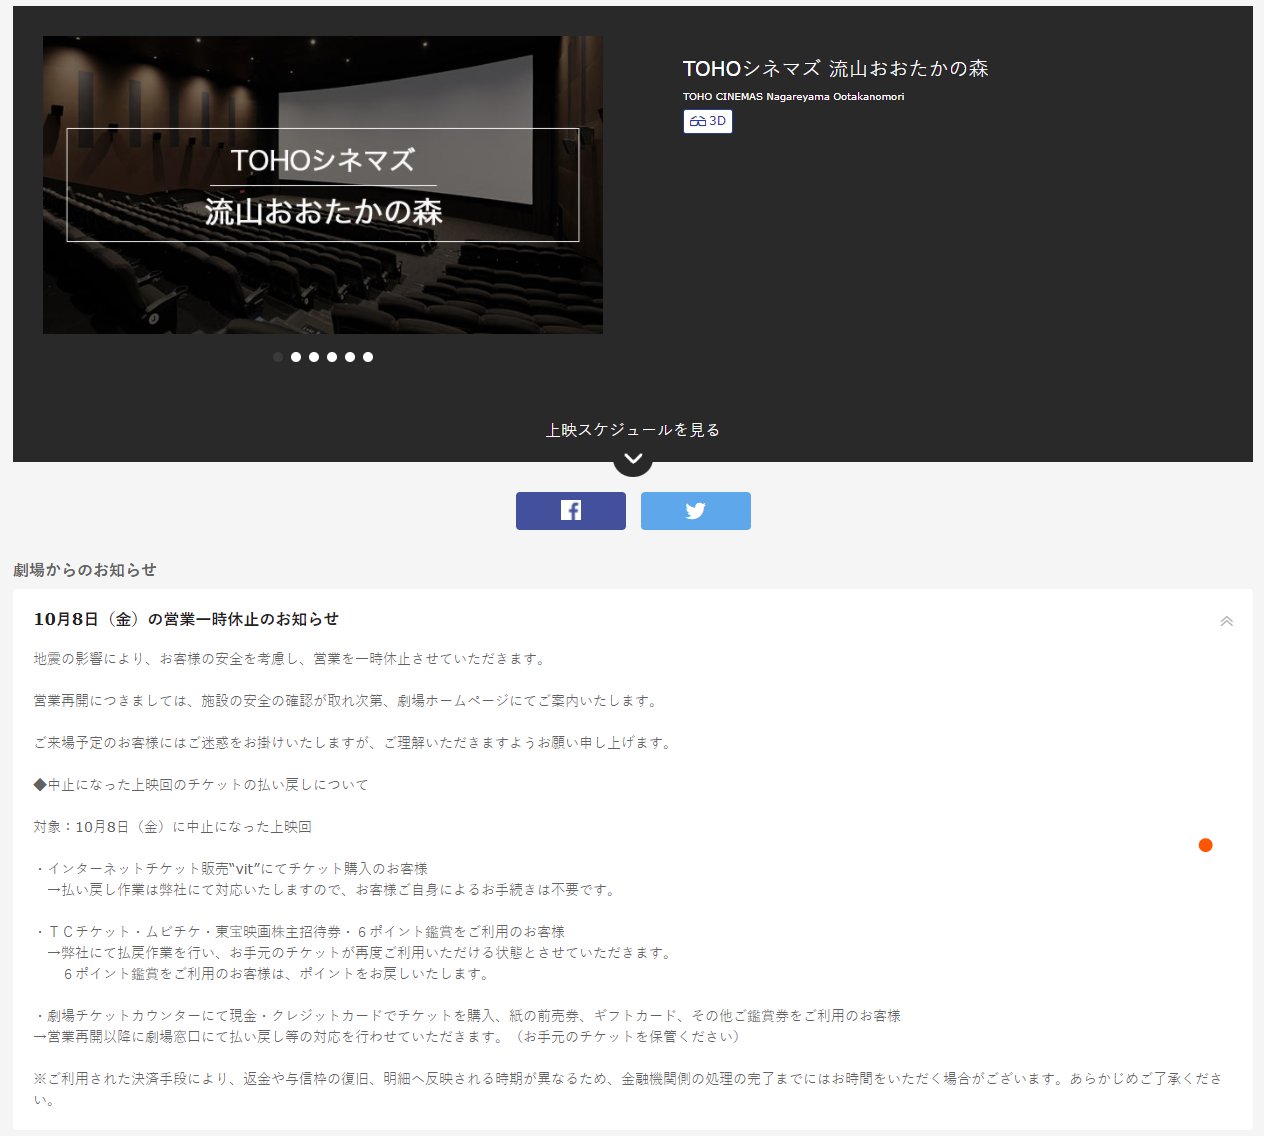Collapse the notice with double chevron

(x=1226, y=621)
